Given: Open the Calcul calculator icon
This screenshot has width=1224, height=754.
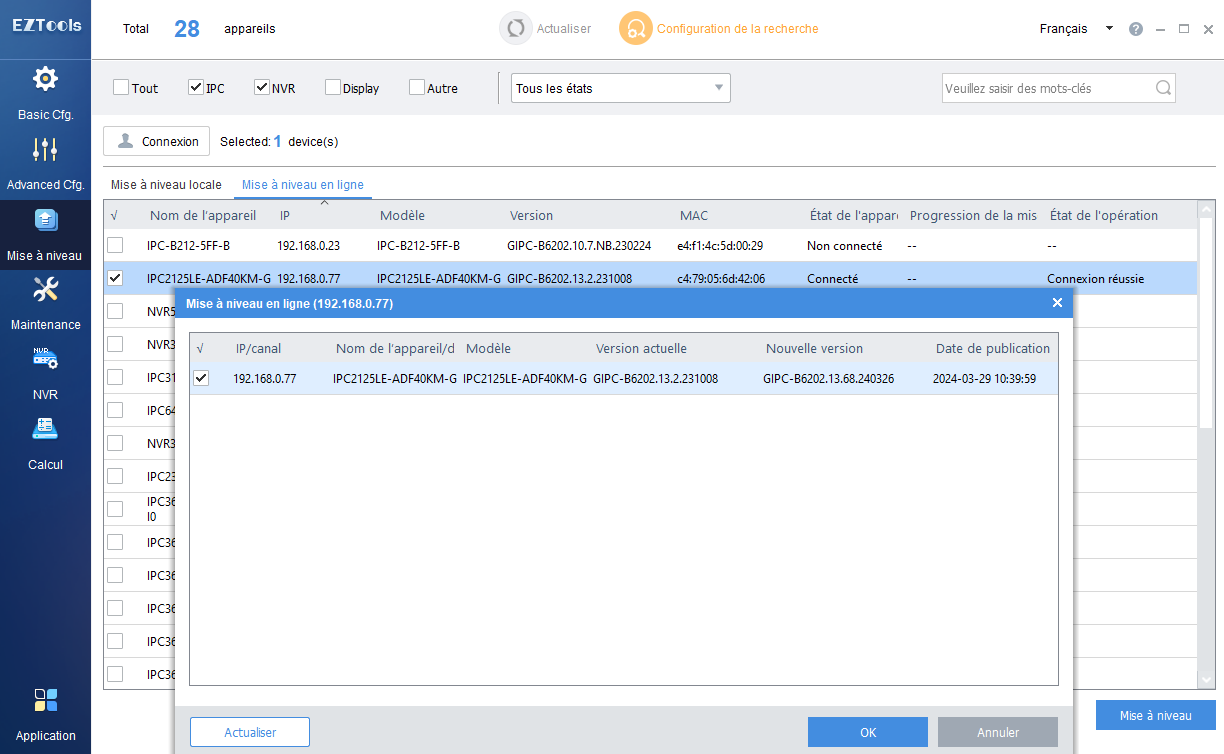Looking at the screenshot, I should [45, 430].
